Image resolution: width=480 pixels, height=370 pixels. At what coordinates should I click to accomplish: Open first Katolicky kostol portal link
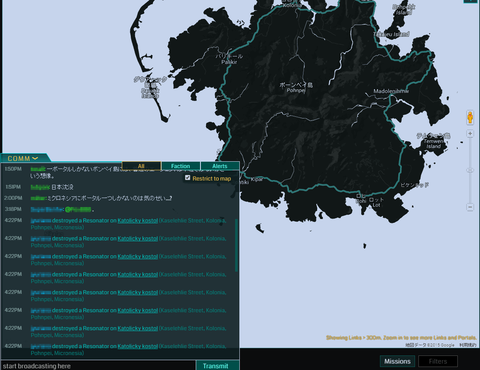[138, 221]
